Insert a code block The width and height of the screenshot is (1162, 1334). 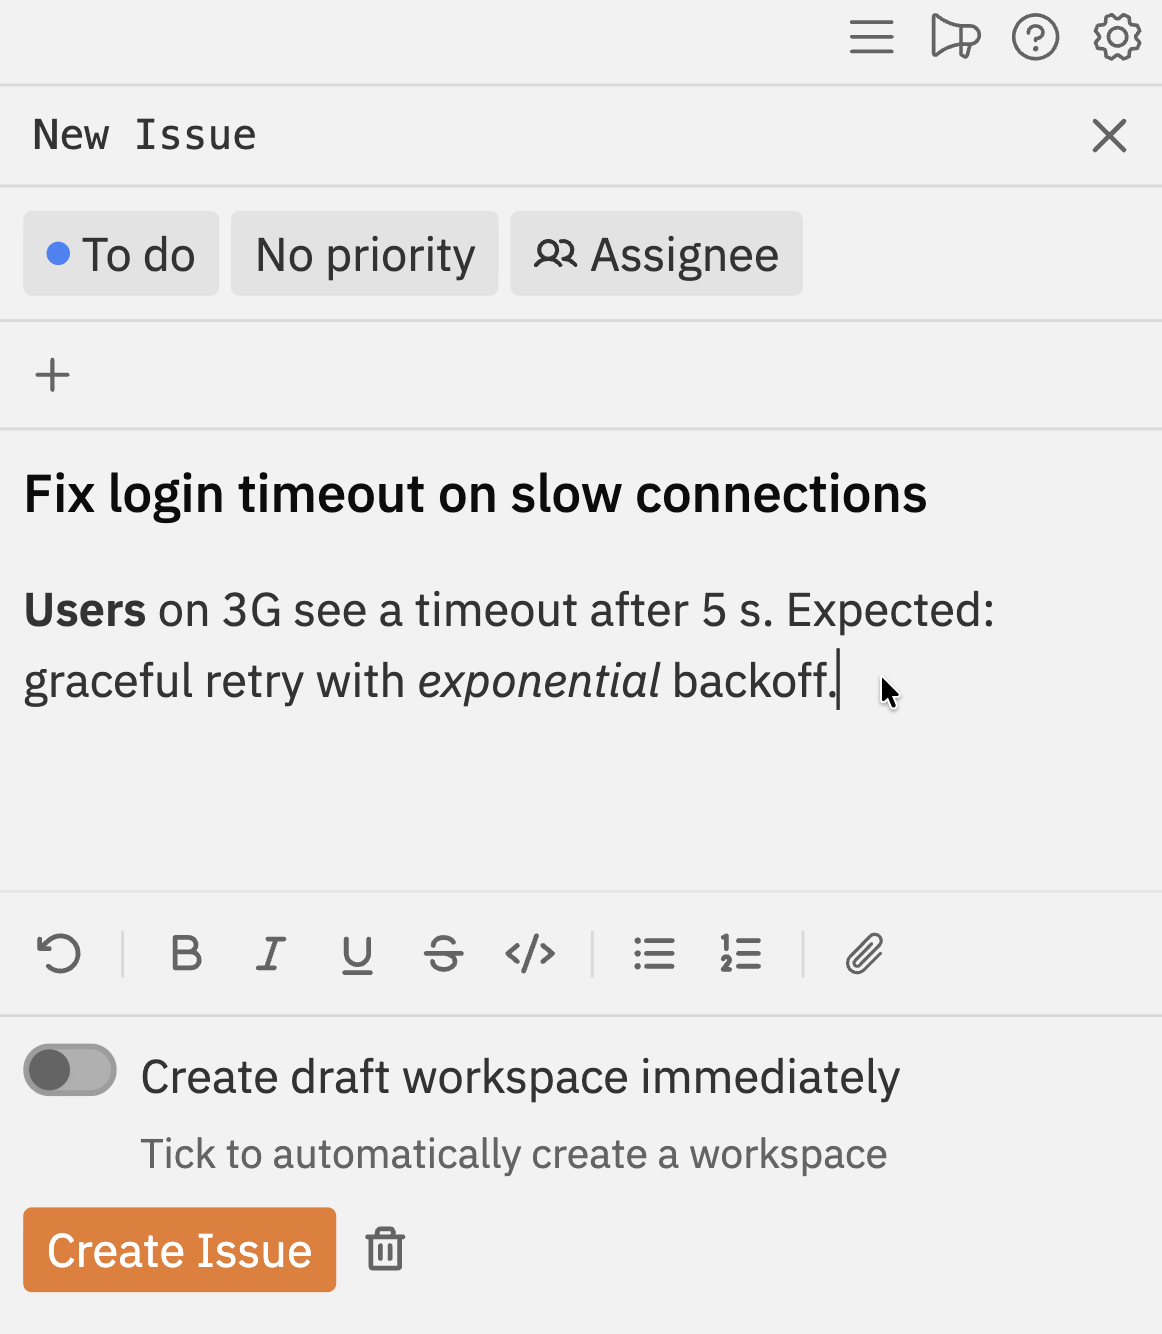click(529, 953)
